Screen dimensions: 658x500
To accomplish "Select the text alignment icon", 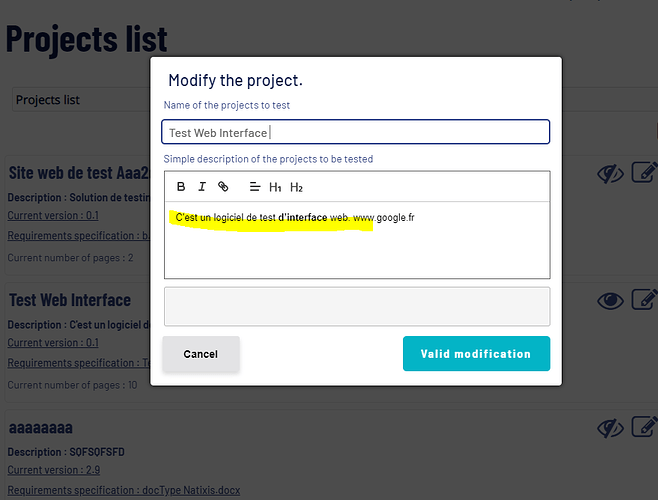I will click(255, 186).
